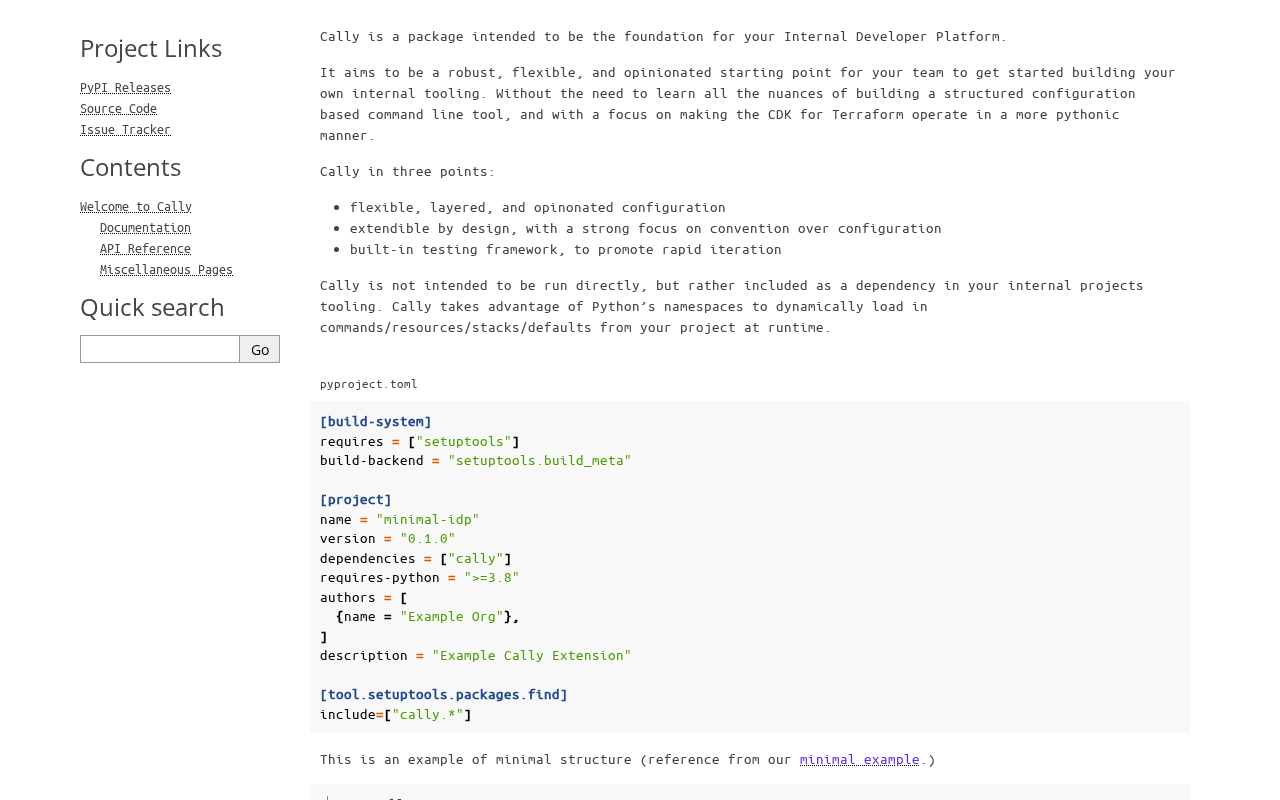The width and height of the screenshot is (1280, 800).
Task: Open the PyPI Releases link
Action: (125, 88)
